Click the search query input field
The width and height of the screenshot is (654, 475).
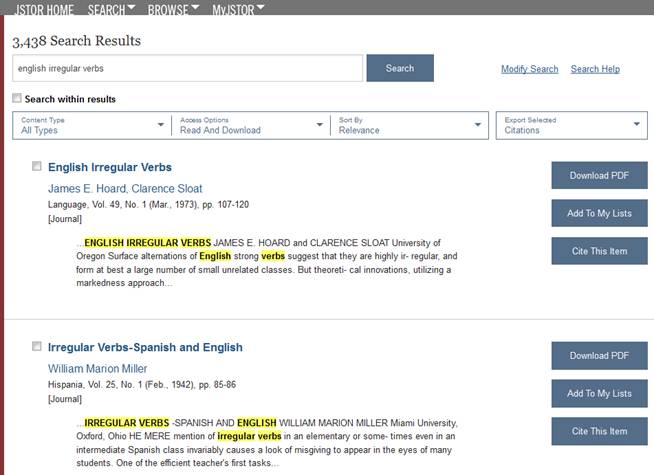(x=188, y=68)
